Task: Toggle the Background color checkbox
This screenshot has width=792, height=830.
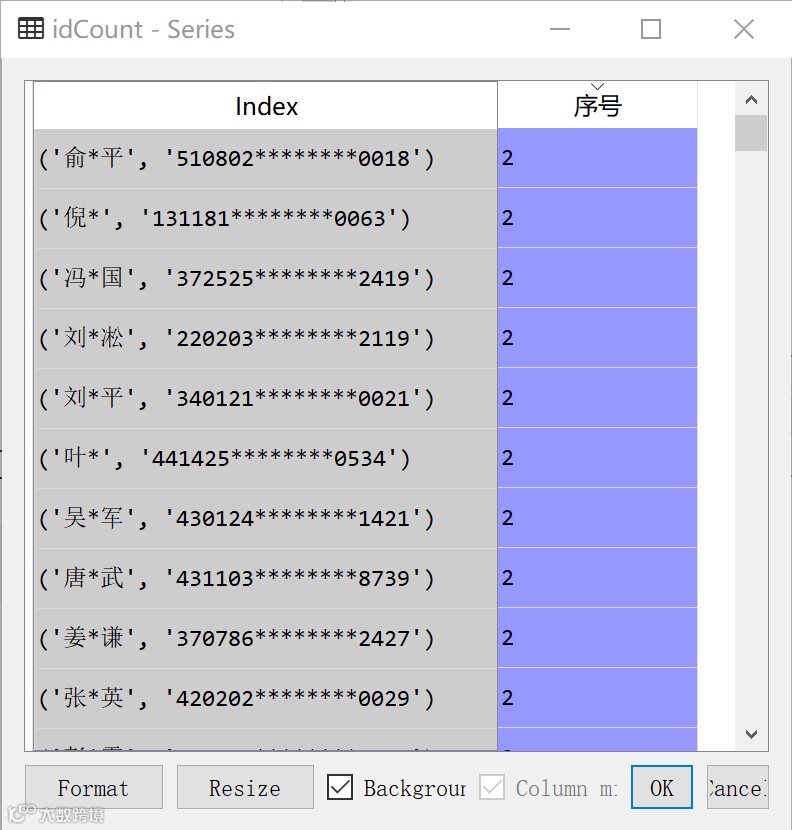Action: tap(340, 787)
